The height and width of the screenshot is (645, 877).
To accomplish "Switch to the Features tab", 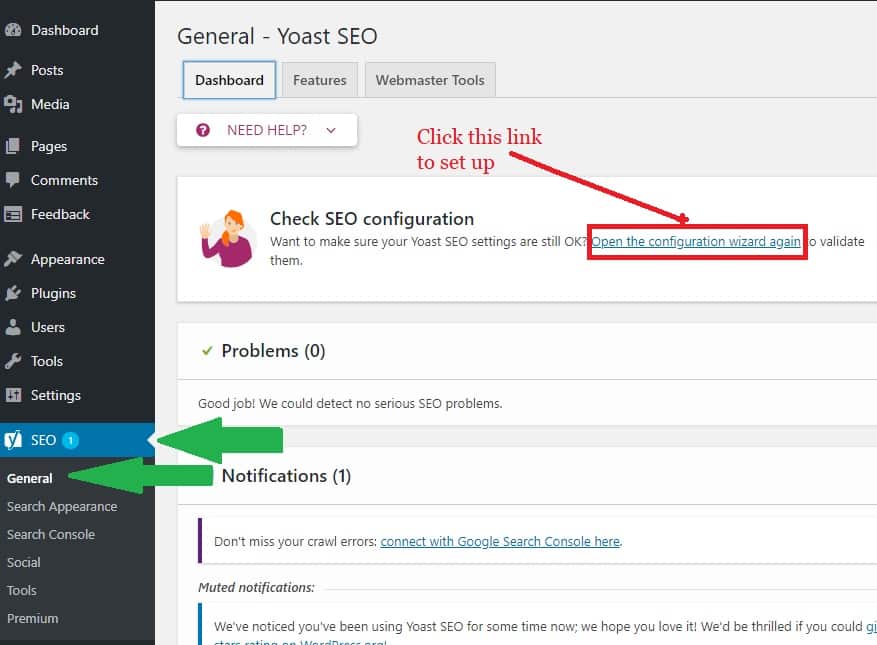I will (320, 81).
